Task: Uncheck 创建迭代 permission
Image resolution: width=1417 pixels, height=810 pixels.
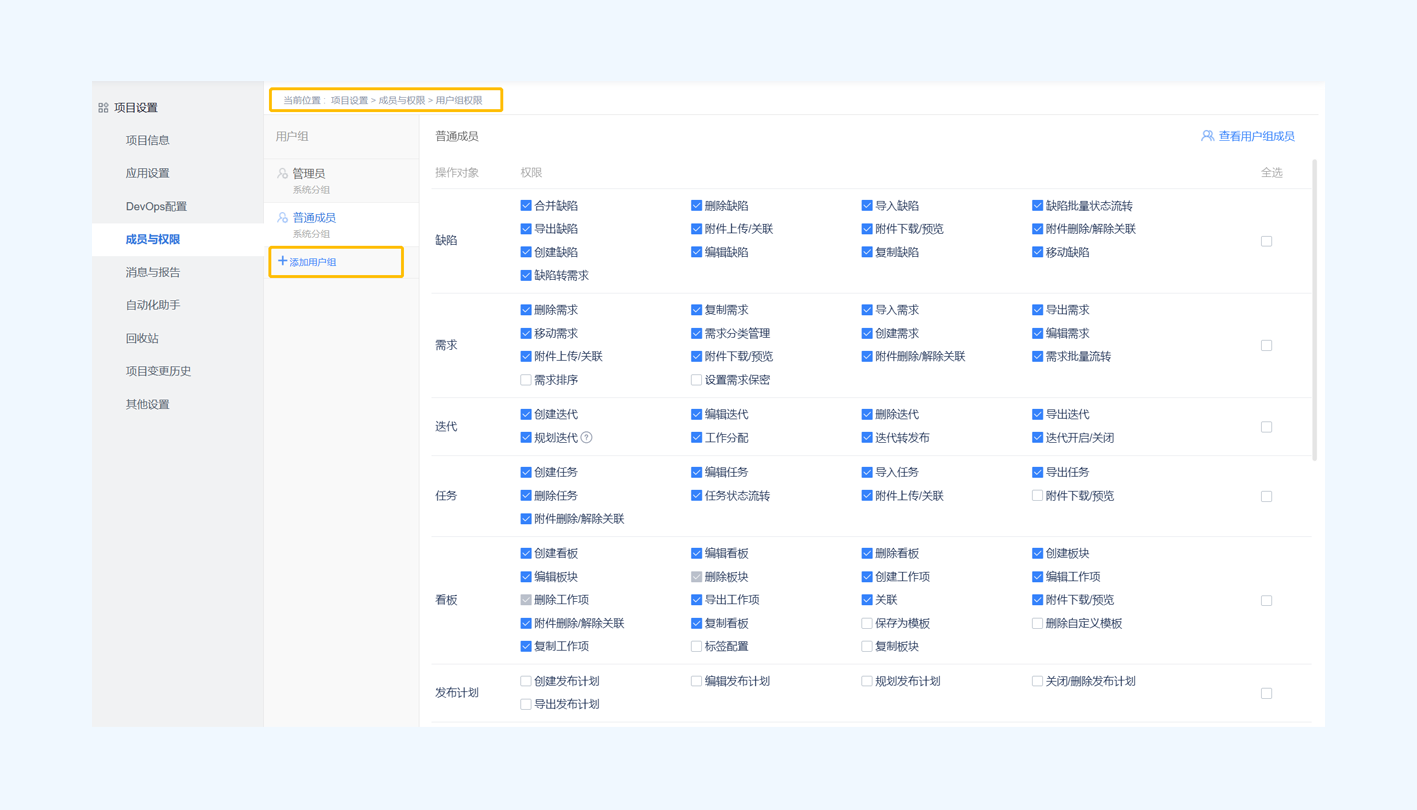Action: 526,414
